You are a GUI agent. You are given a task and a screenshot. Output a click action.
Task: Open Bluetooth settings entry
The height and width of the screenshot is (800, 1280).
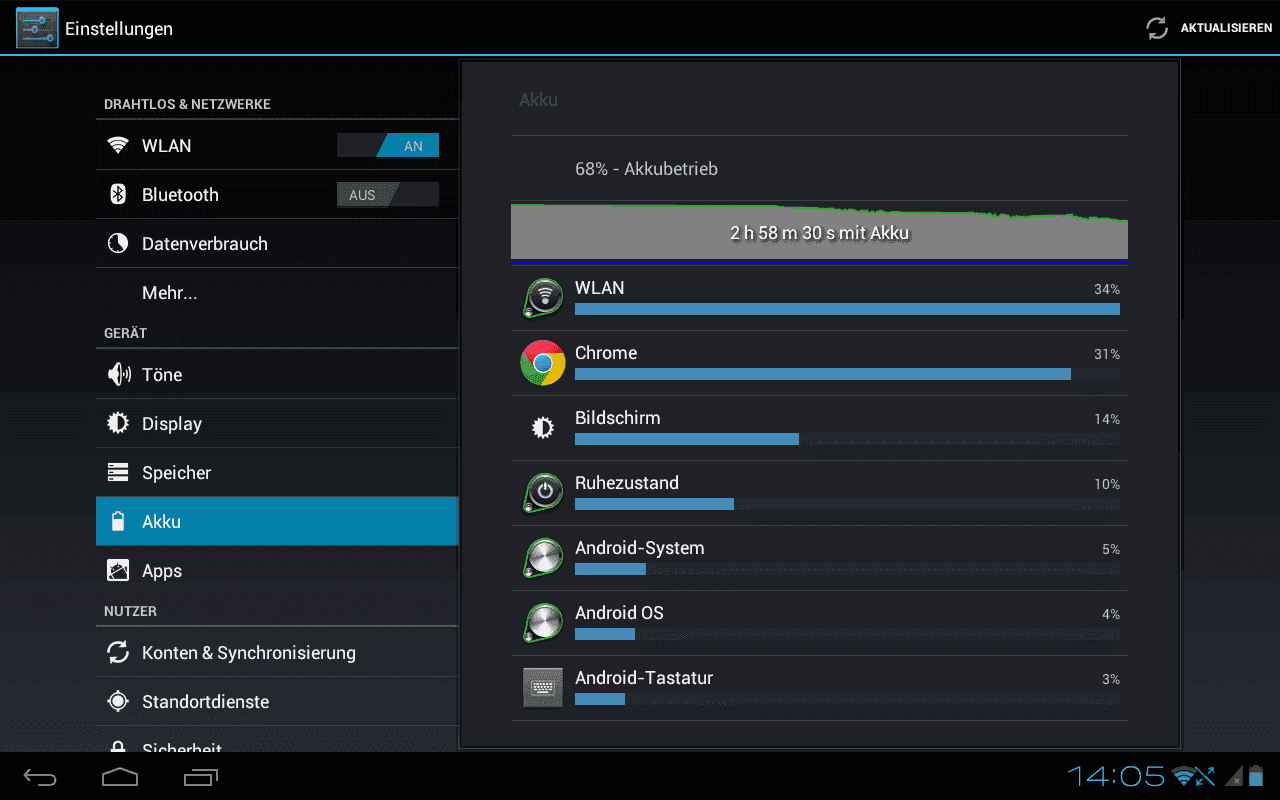pyautogui.click(x=277, y=195)
